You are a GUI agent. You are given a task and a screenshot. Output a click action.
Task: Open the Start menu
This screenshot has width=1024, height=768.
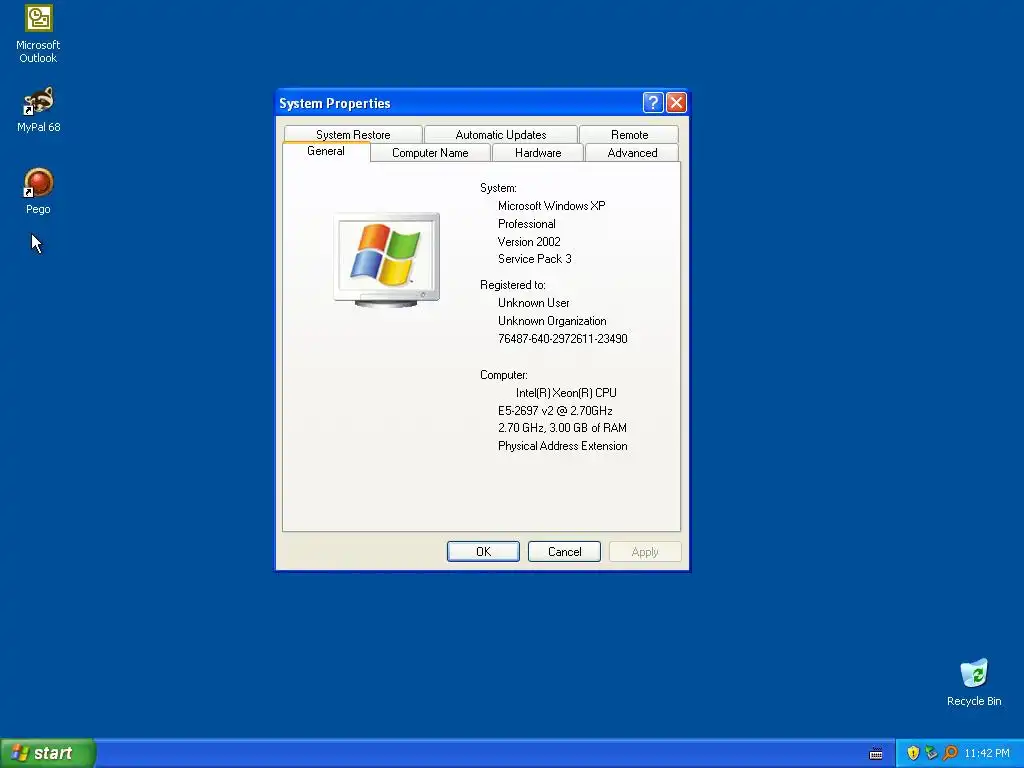coord(48,753)
